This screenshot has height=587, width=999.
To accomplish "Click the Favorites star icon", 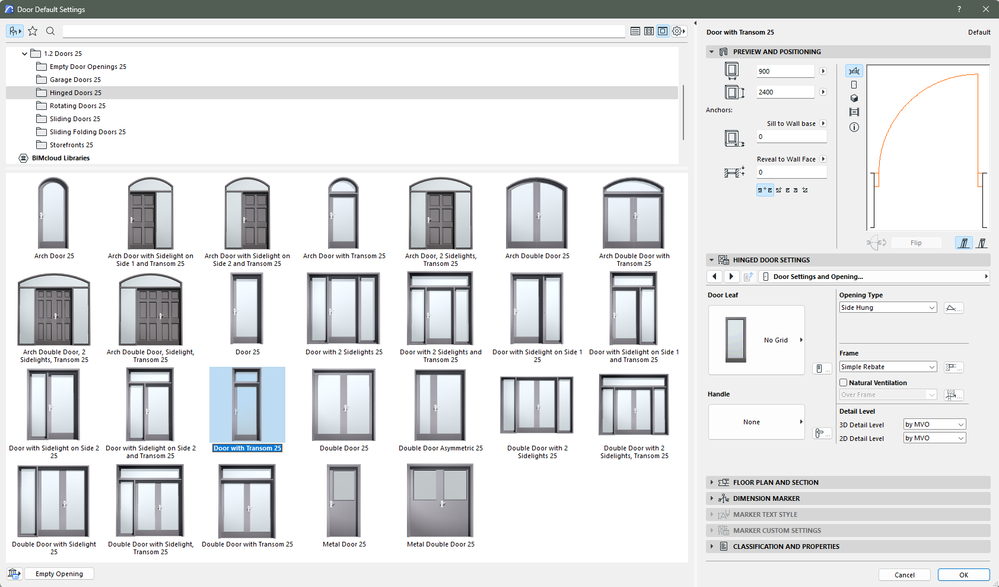I will pos(32,31).
